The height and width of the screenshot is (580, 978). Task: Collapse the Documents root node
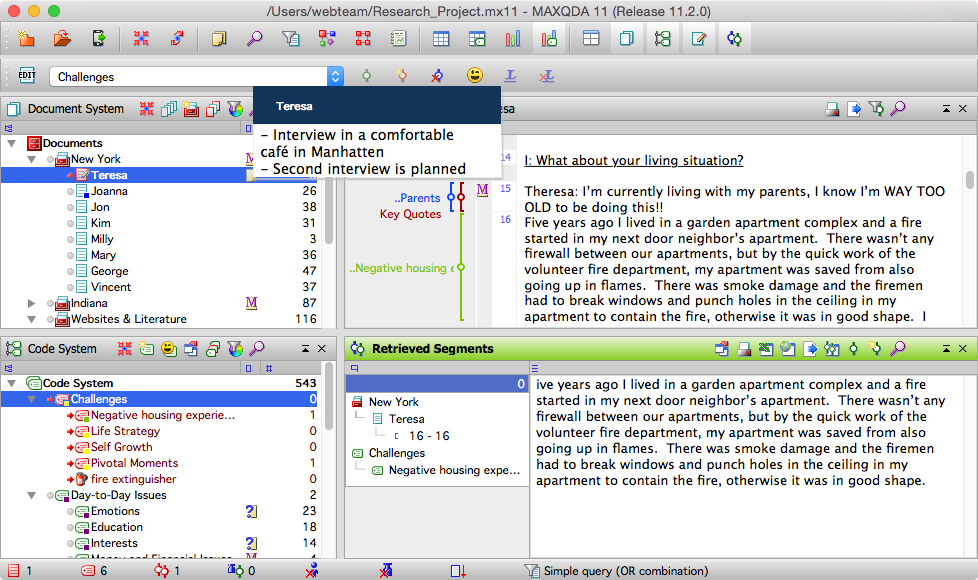(11, 143)
